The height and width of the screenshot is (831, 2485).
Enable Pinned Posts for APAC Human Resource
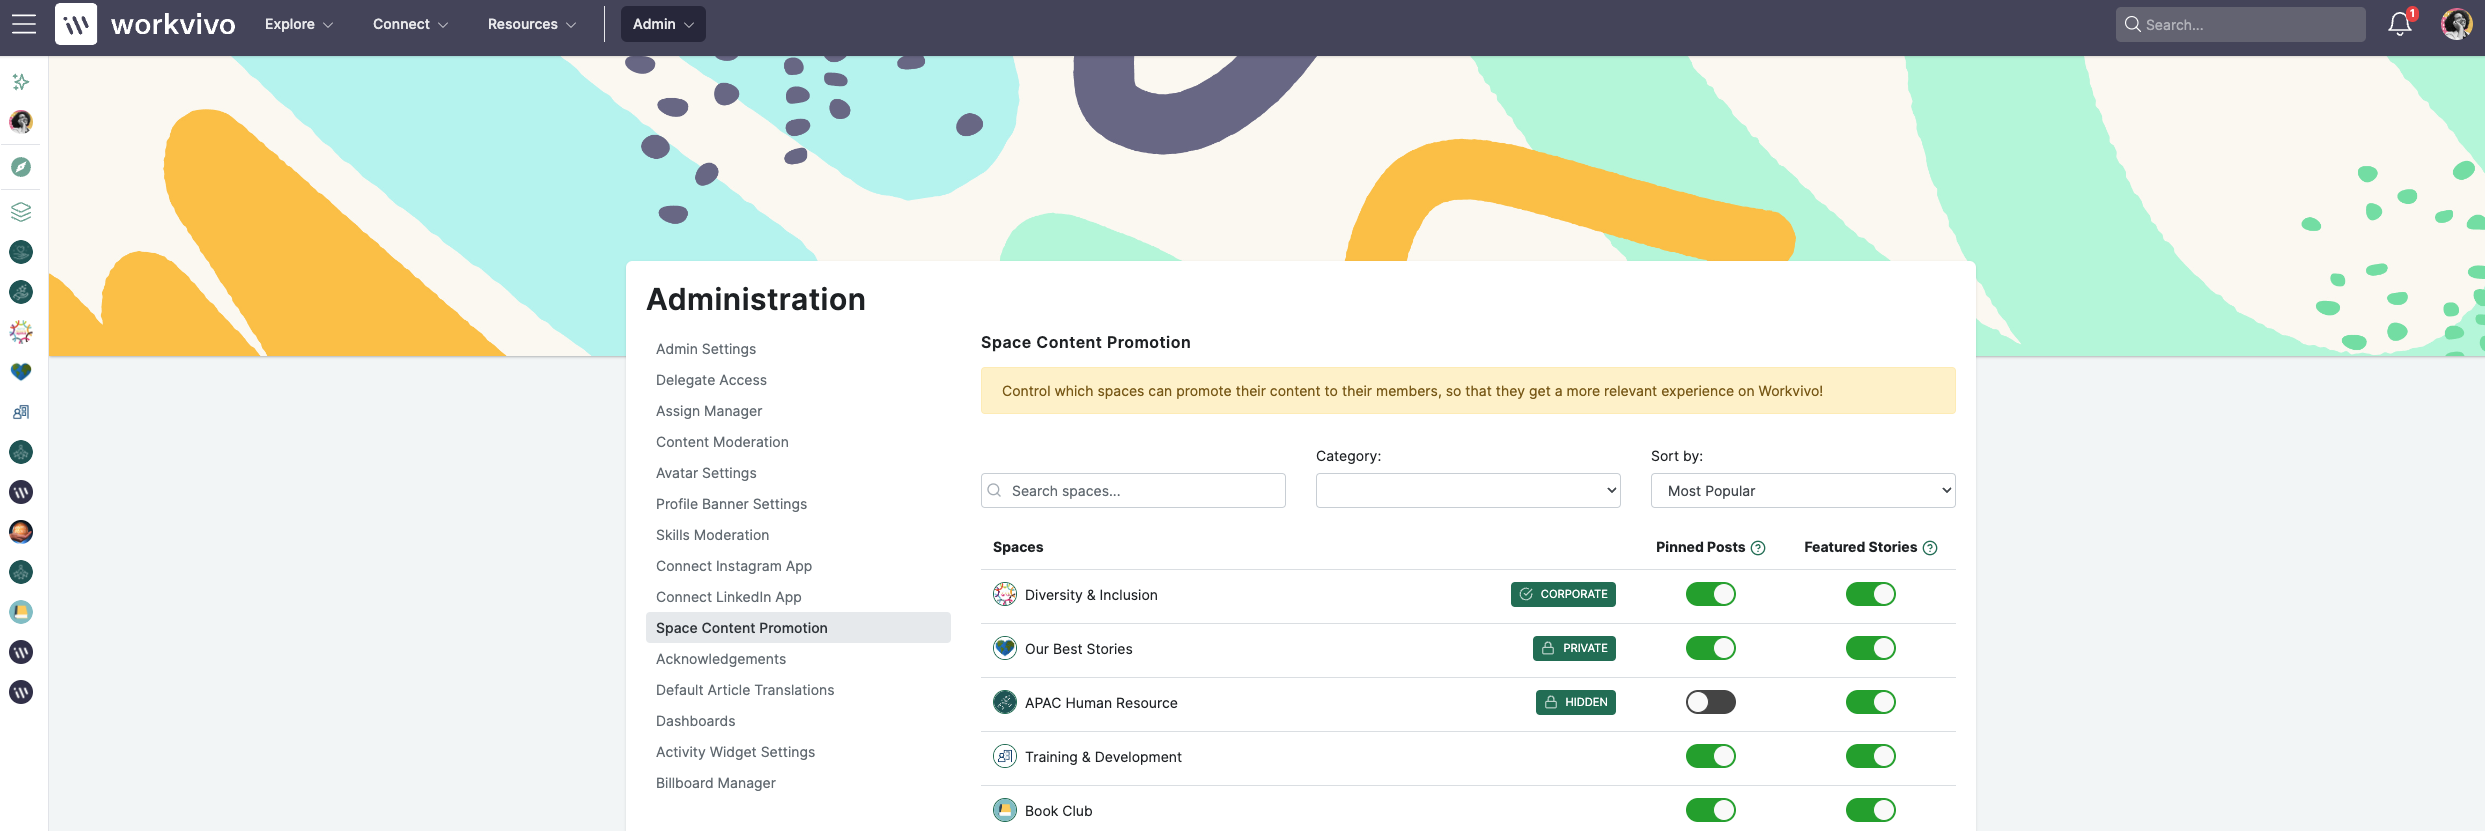(1710, 701)
